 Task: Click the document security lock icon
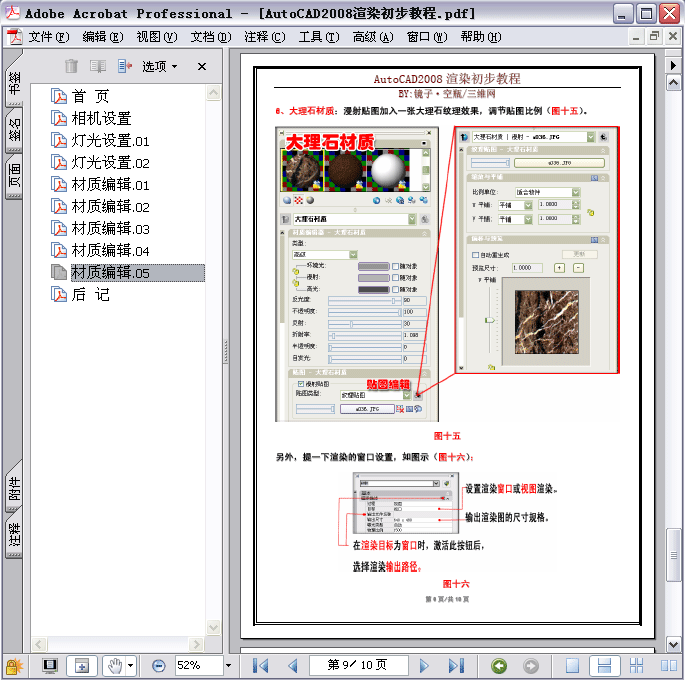point(14,666)
